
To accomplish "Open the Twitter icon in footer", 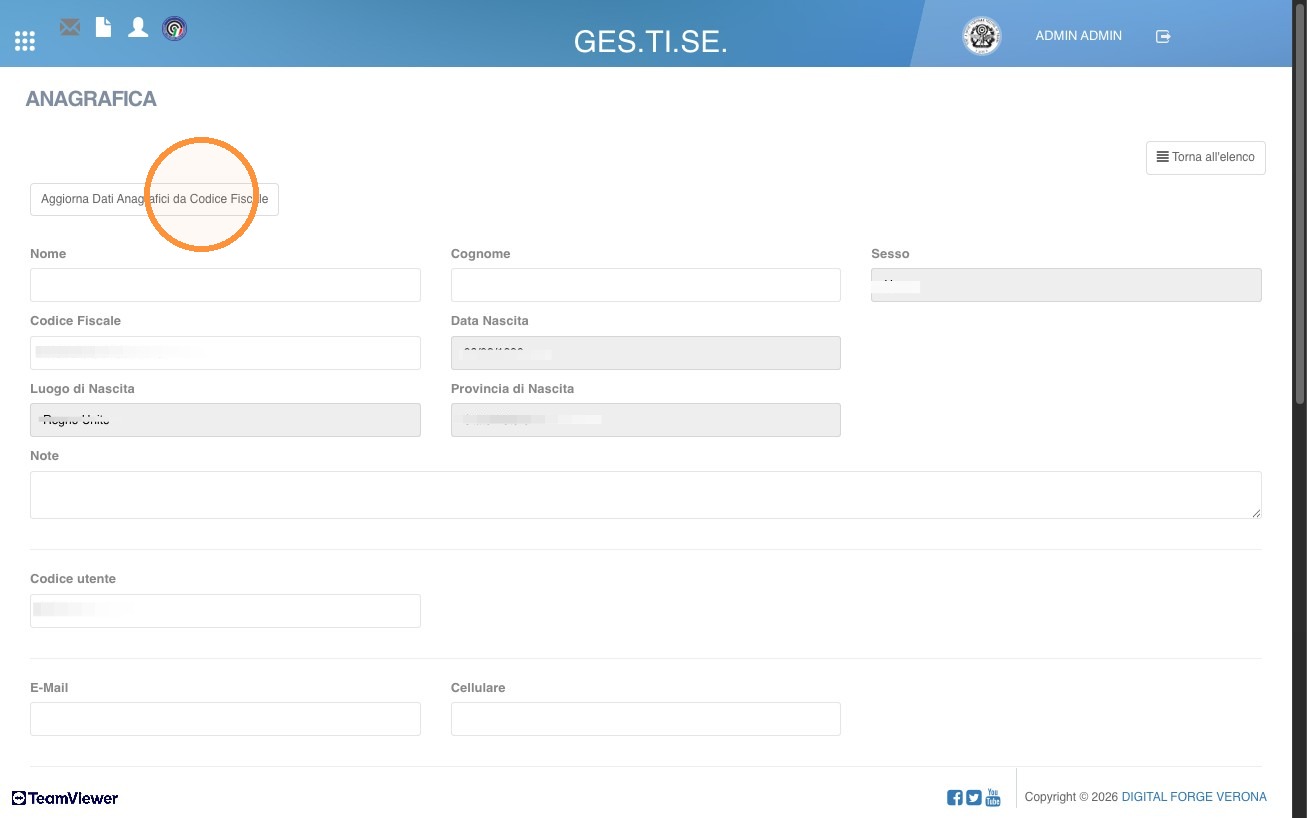I will [974, 798].
